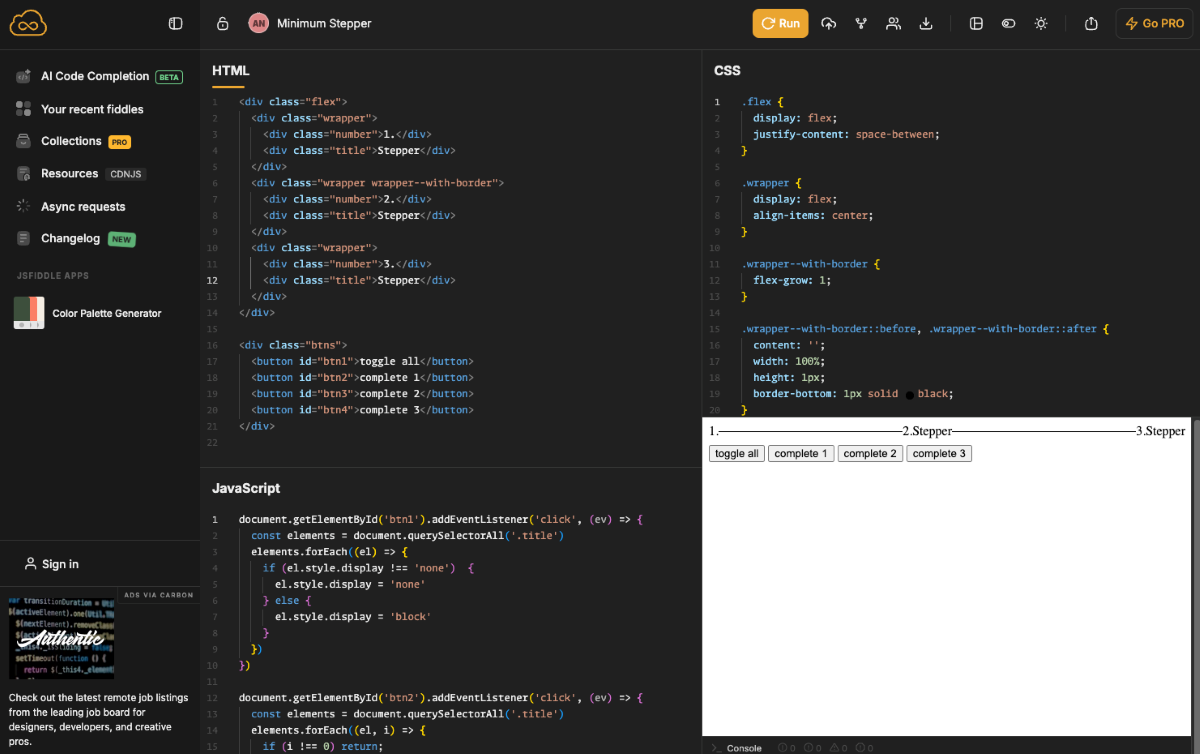The height and width of the screenshot is (754, 1200).
Task: Click the complete 2 button in the preview
Action: click(x=869, y=453)
